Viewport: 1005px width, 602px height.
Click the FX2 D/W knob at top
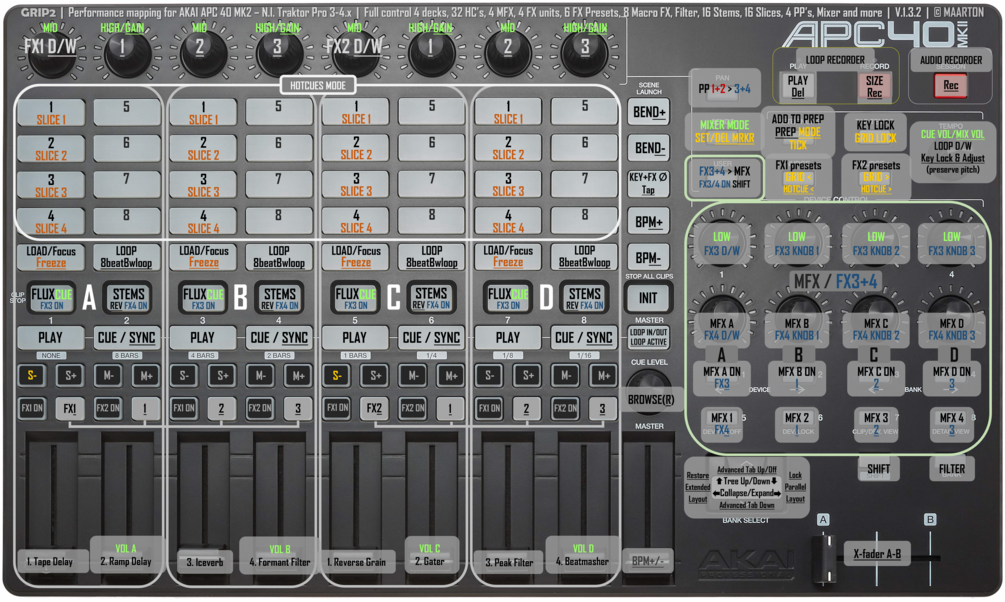pyautogui.click(x=354, y=51)
